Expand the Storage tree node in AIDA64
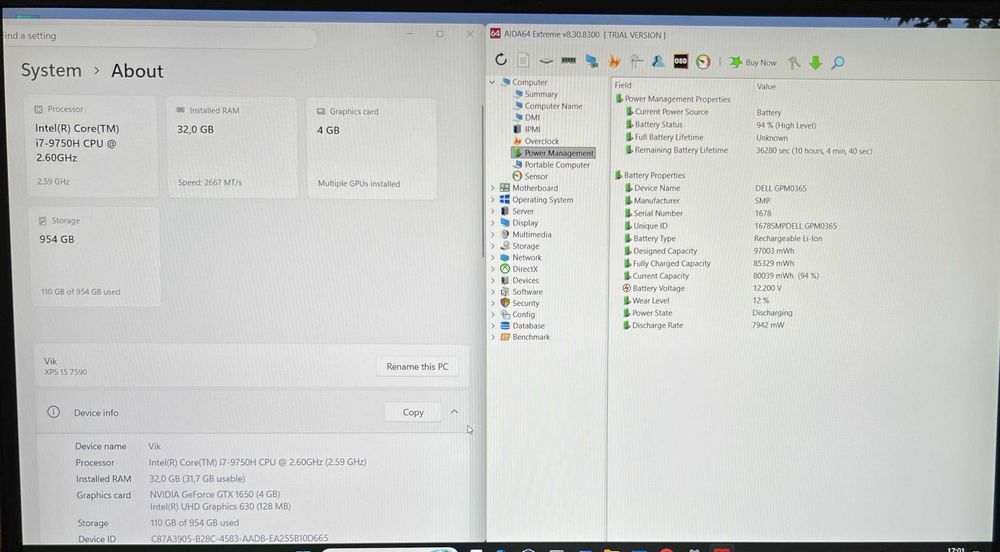 [492, 246]
